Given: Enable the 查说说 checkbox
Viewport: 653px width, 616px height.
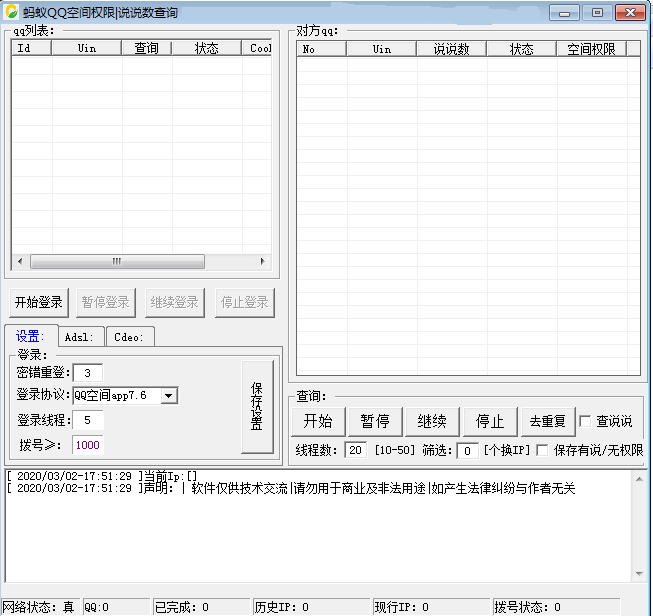Looking at the screenshot, I should tap(586, 421).
